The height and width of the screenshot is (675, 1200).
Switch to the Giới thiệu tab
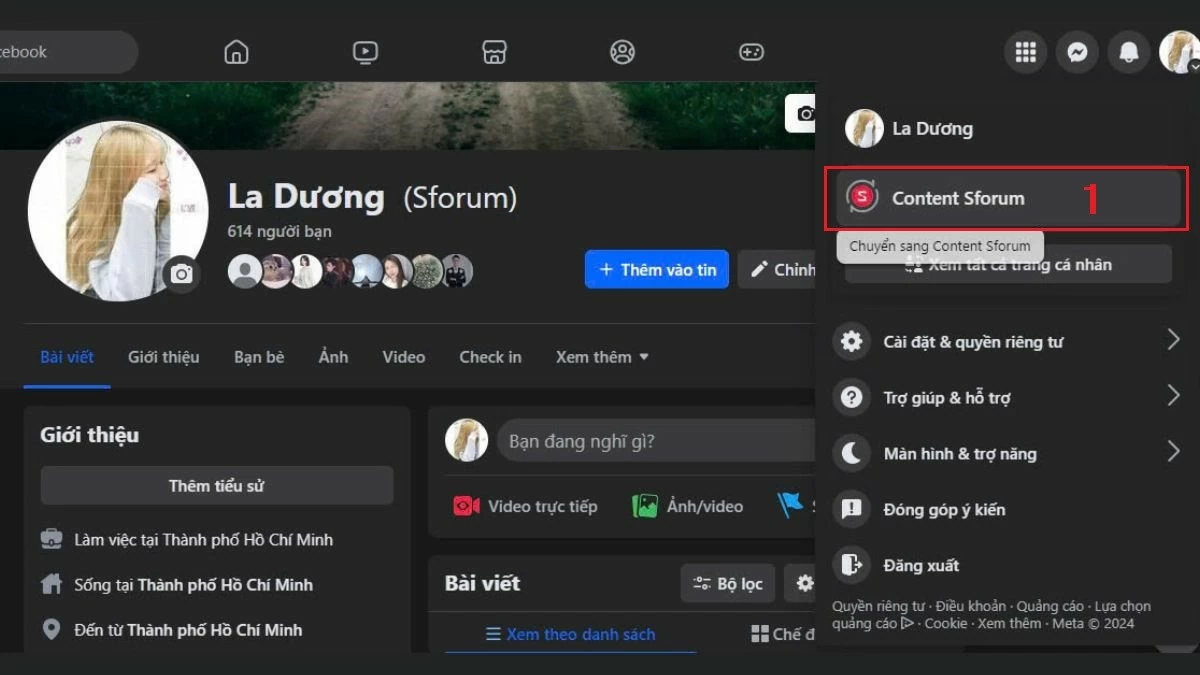163,357
